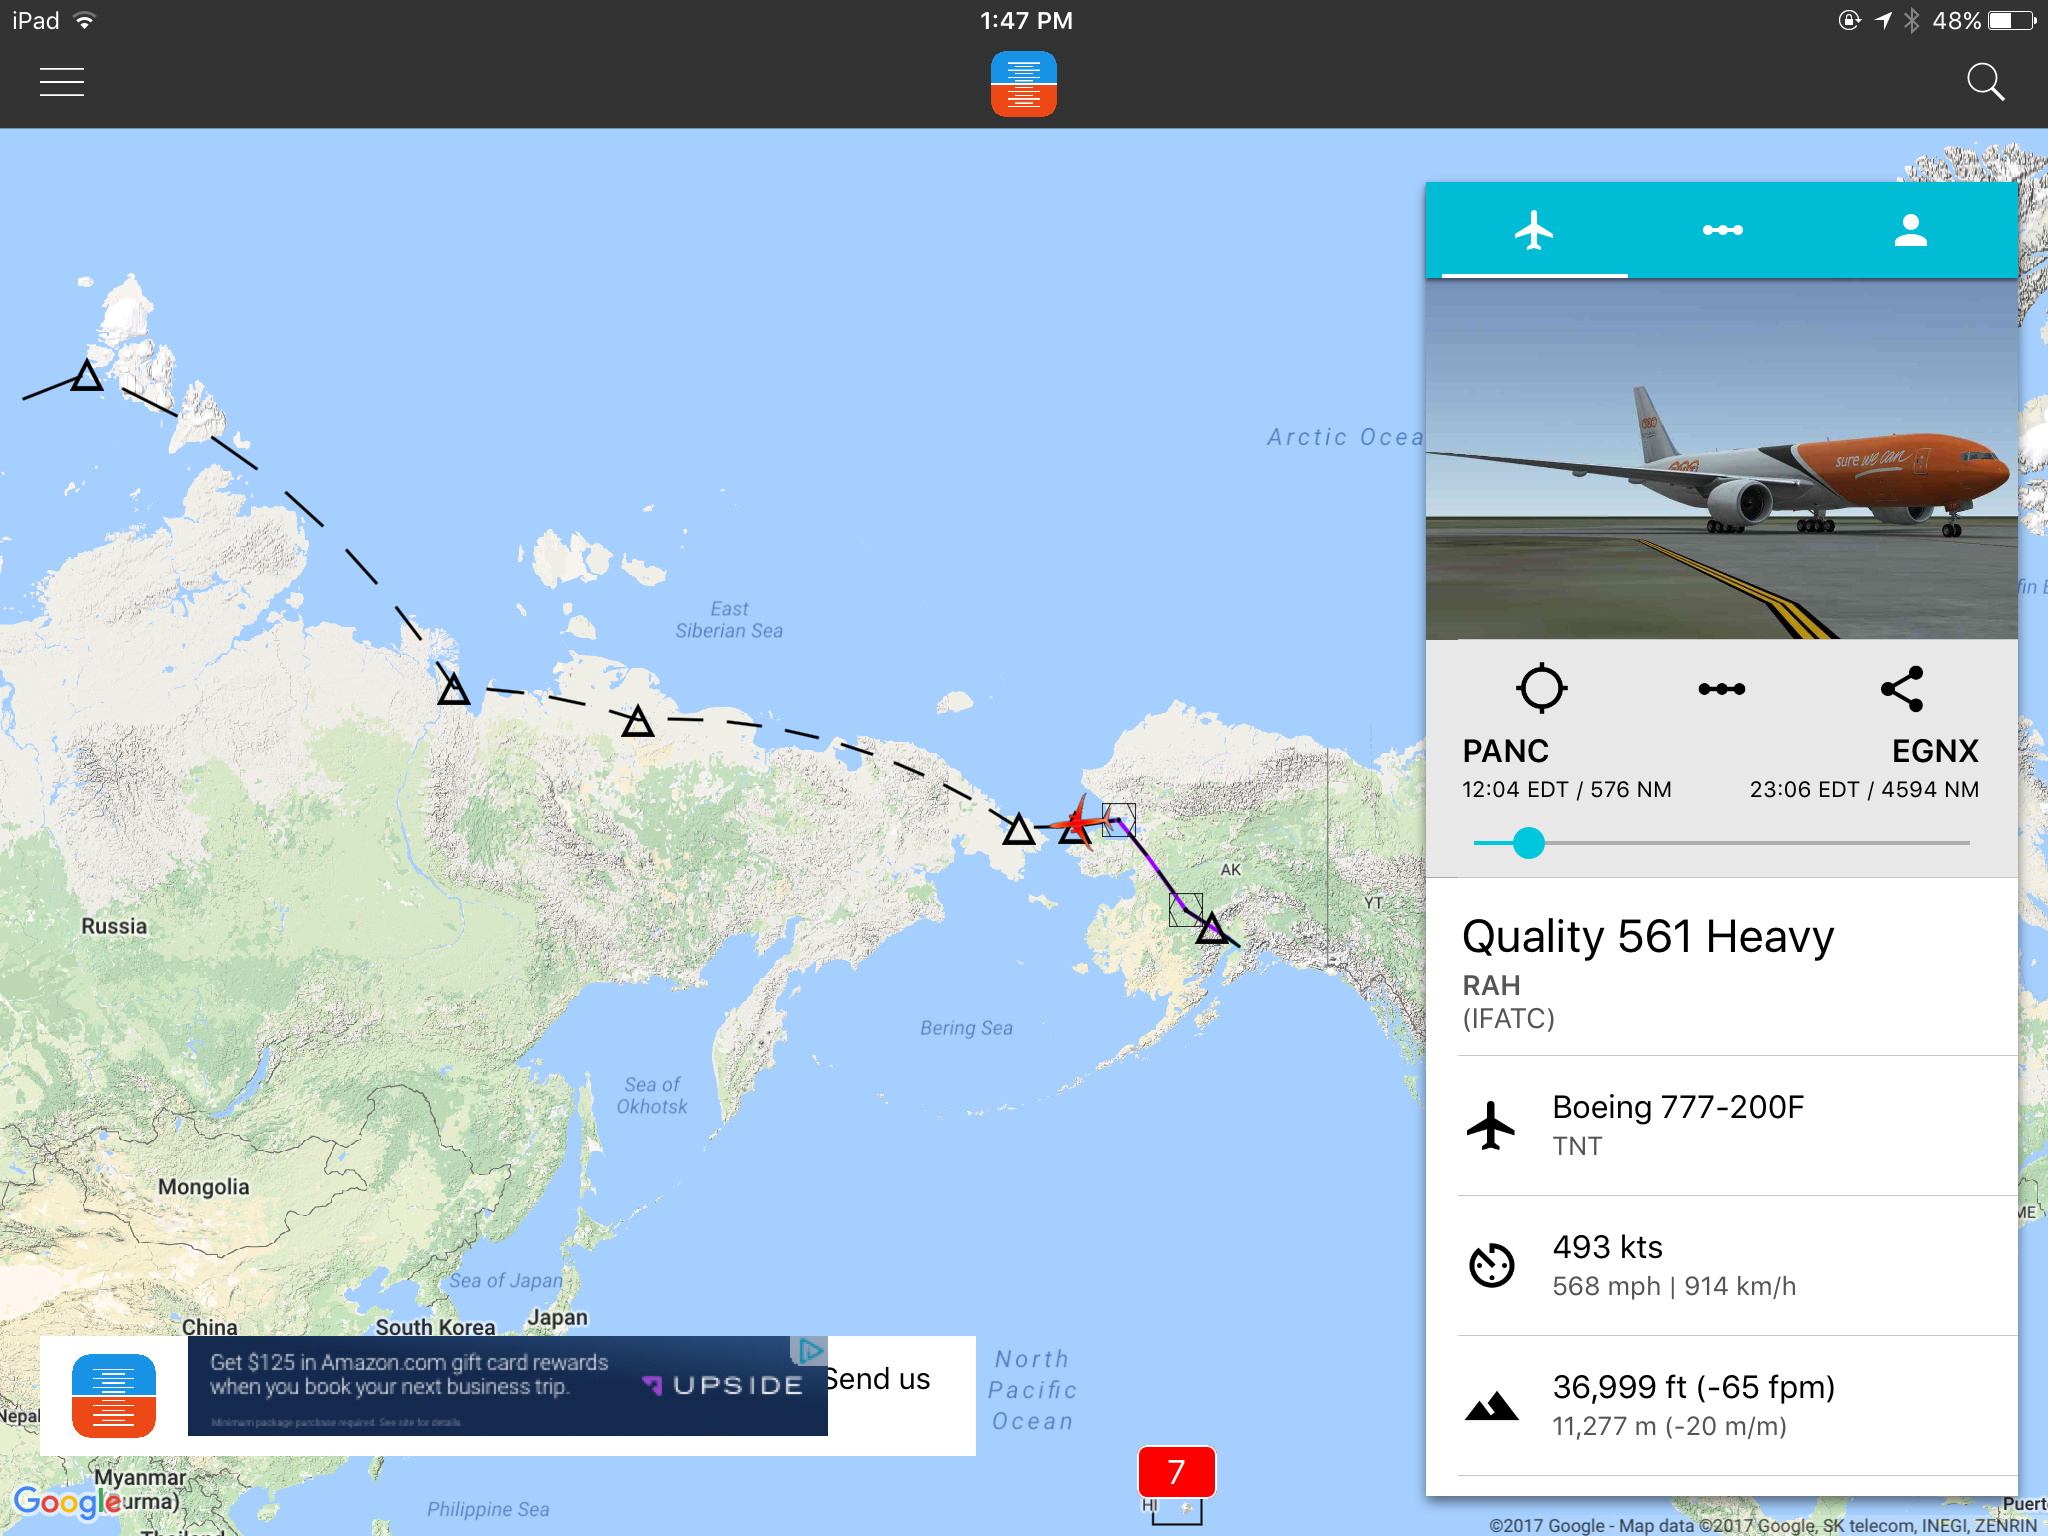Screen dimensions: 2048x1536
Task: Select departure airport PANC
Action: (x=1505, y=751)
